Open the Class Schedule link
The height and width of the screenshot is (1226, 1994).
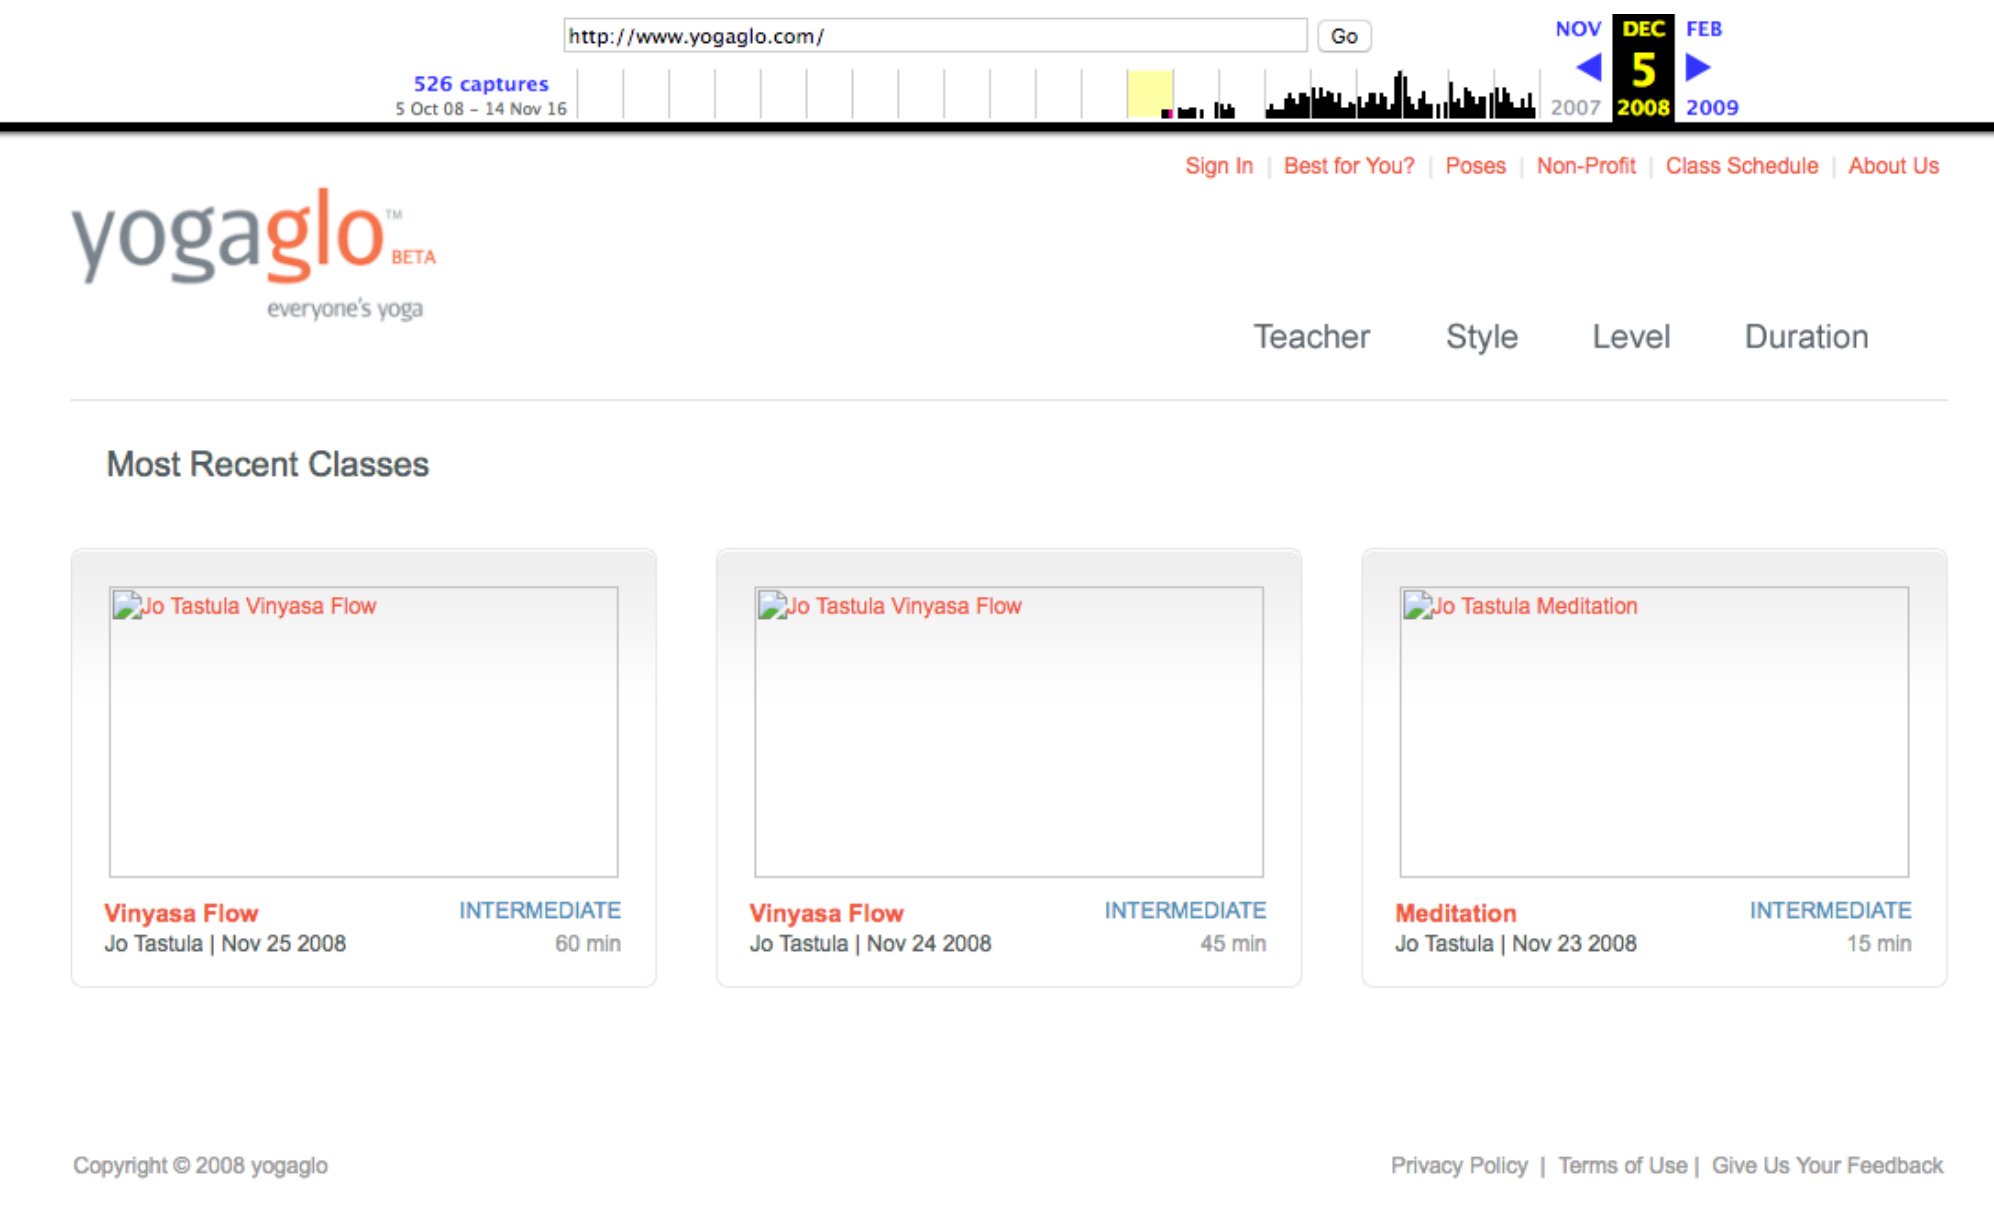click(x=1741, y=166)
